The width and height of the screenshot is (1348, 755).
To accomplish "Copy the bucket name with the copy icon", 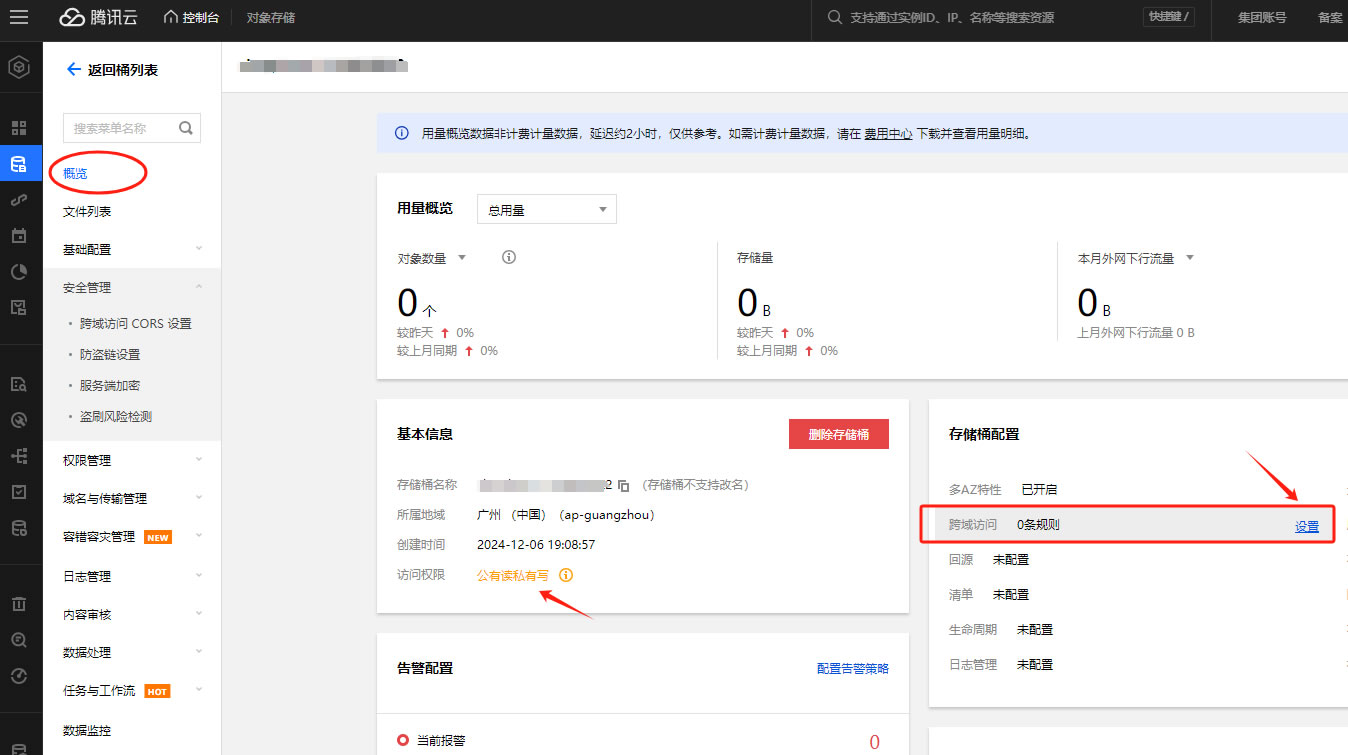I will pyautogui.click(x=623, y=485).
